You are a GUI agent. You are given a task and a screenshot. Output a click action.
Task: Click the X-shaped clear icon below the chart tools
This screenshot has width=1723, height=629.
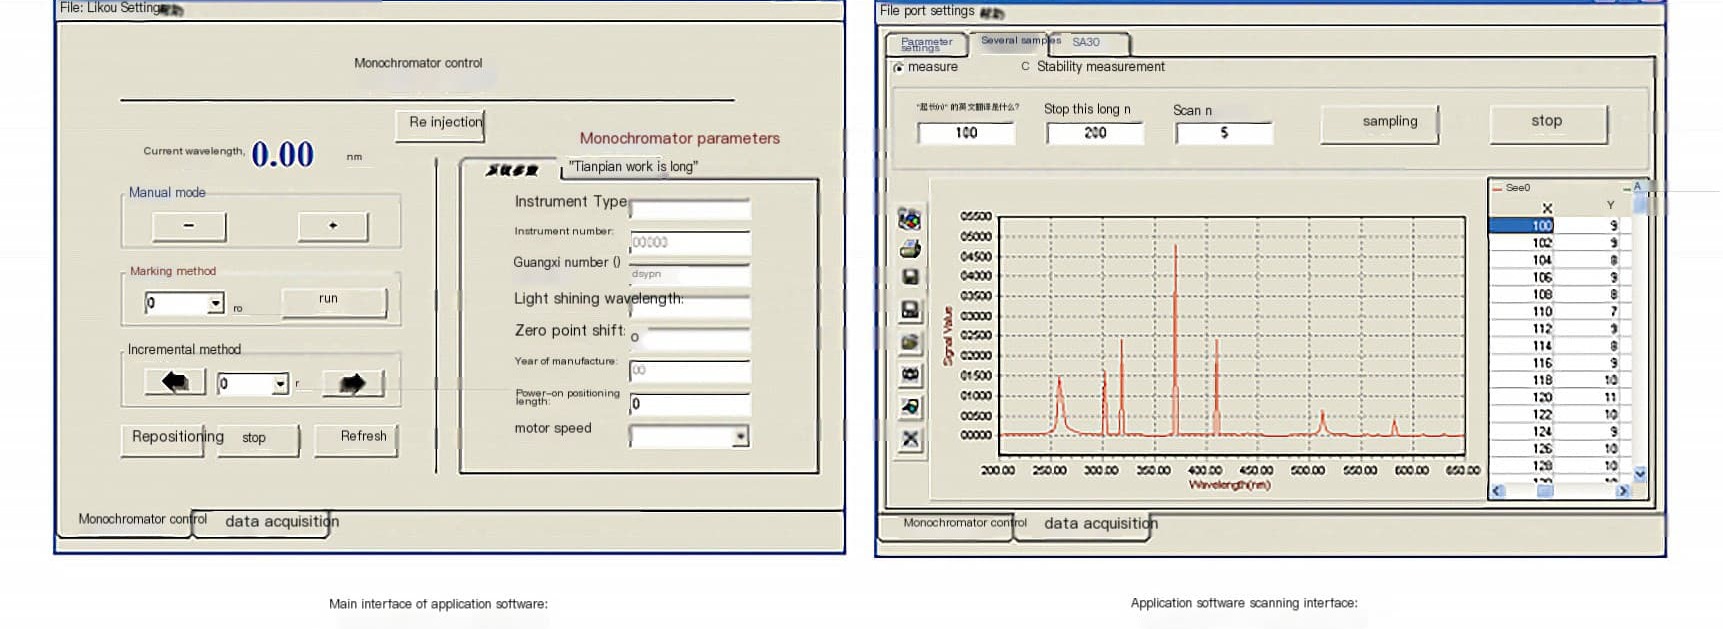pos(909,439)
